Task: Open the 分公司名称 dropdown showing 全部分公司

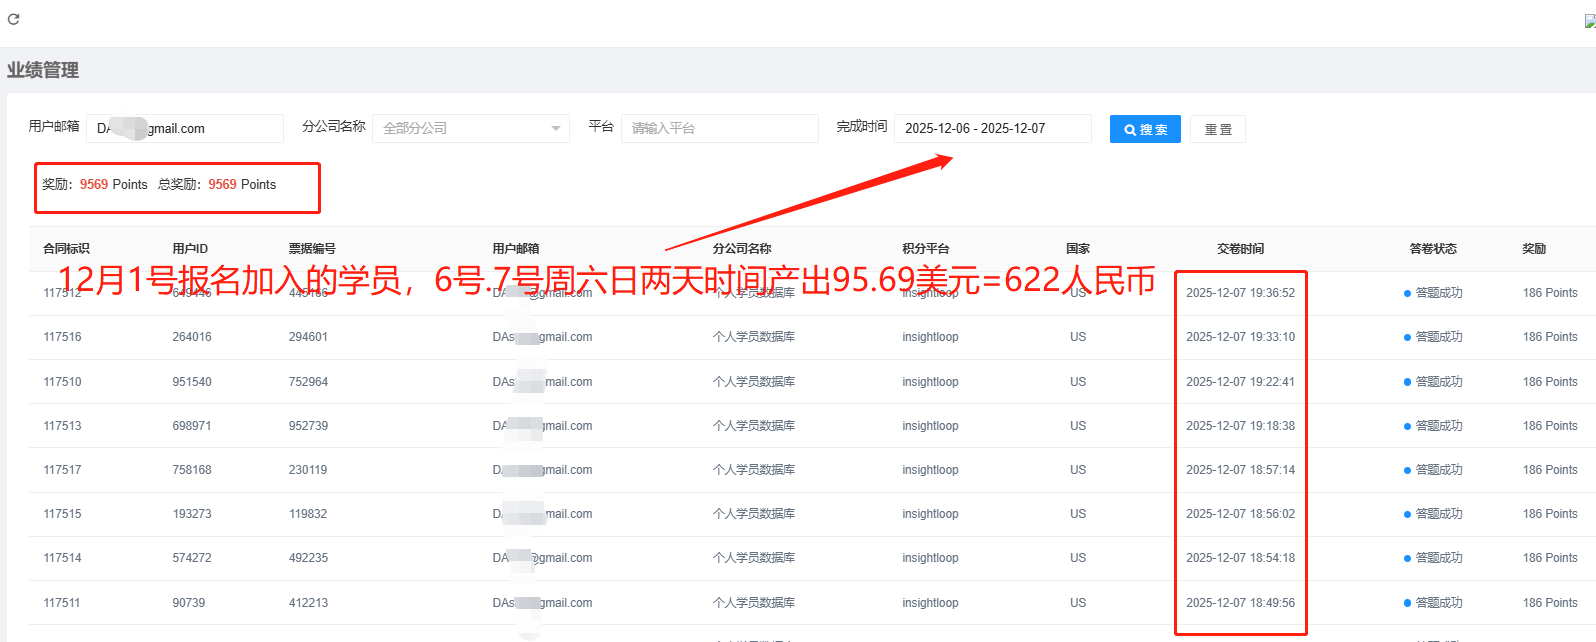Action: coord(470,128)
